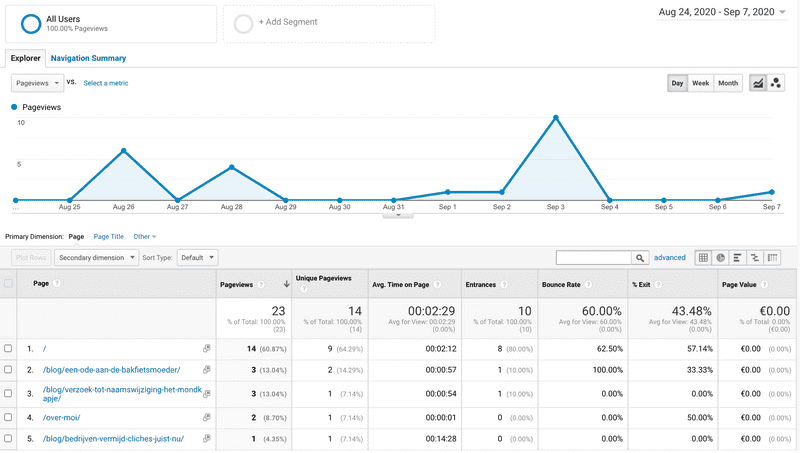The image size is (800, 453).
Task: Open the Pageviews metric dropdown
Action: 38,83
